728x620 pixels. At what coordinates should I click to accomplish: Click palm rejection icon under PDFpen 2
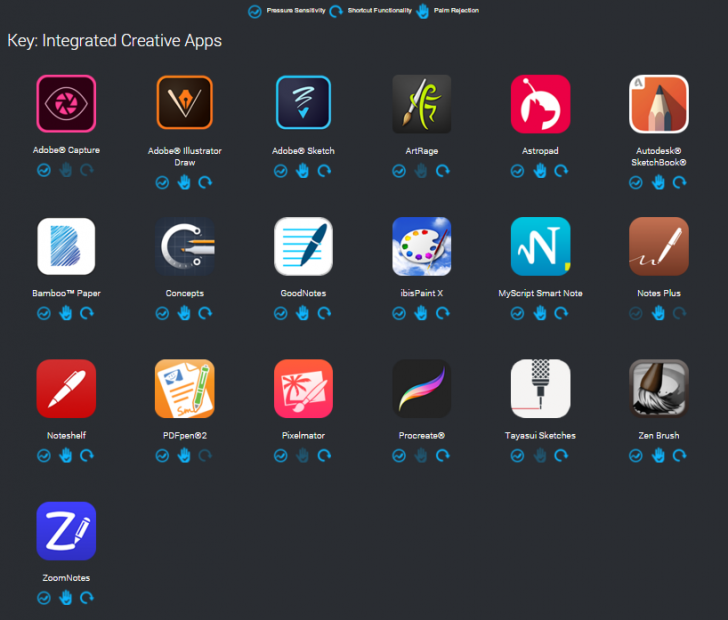click(184, 455)
